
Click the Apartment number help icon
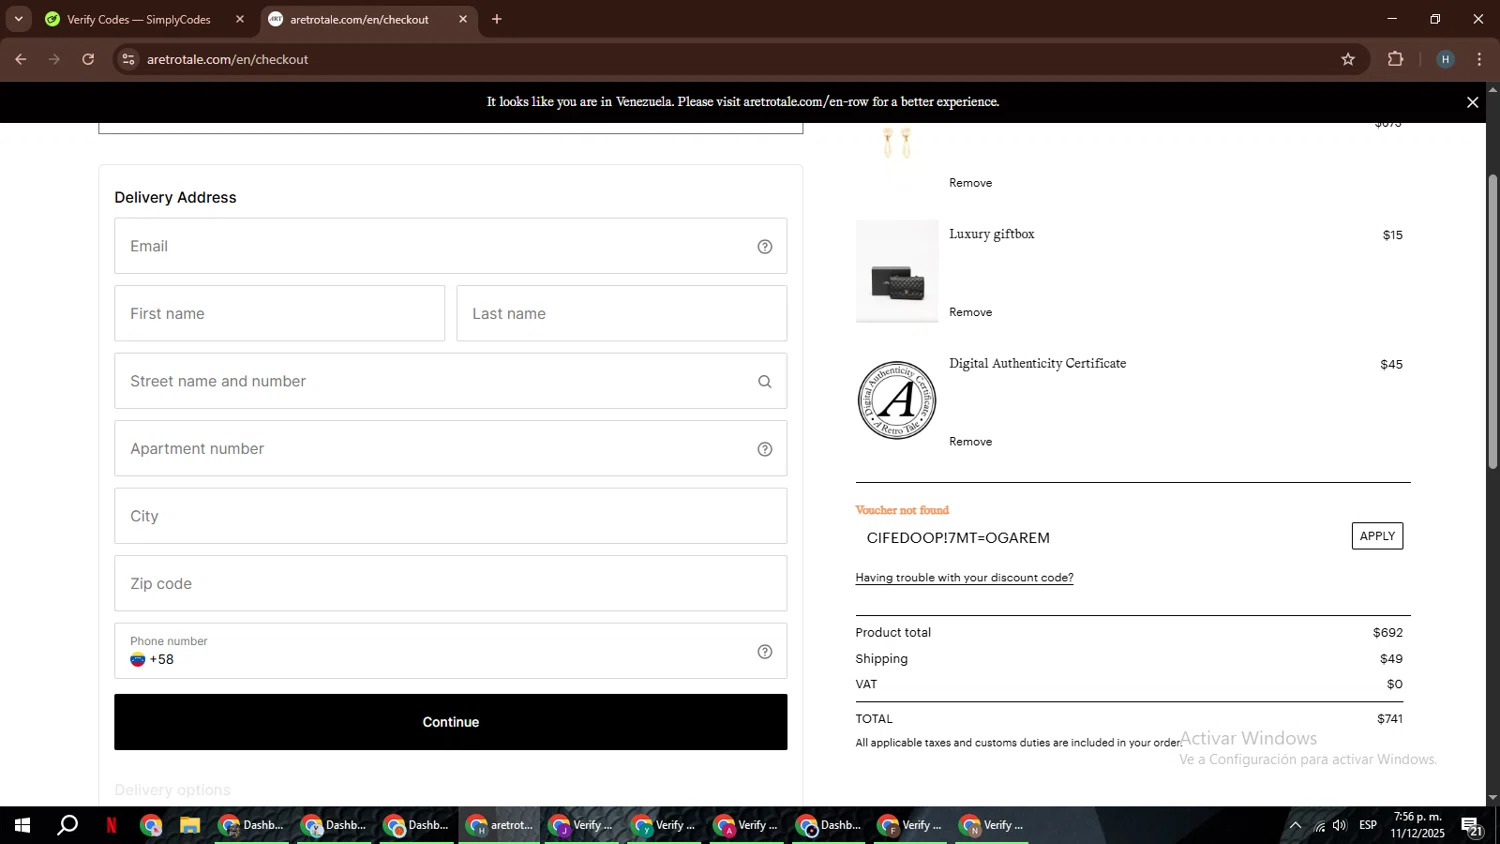point(765,450)
